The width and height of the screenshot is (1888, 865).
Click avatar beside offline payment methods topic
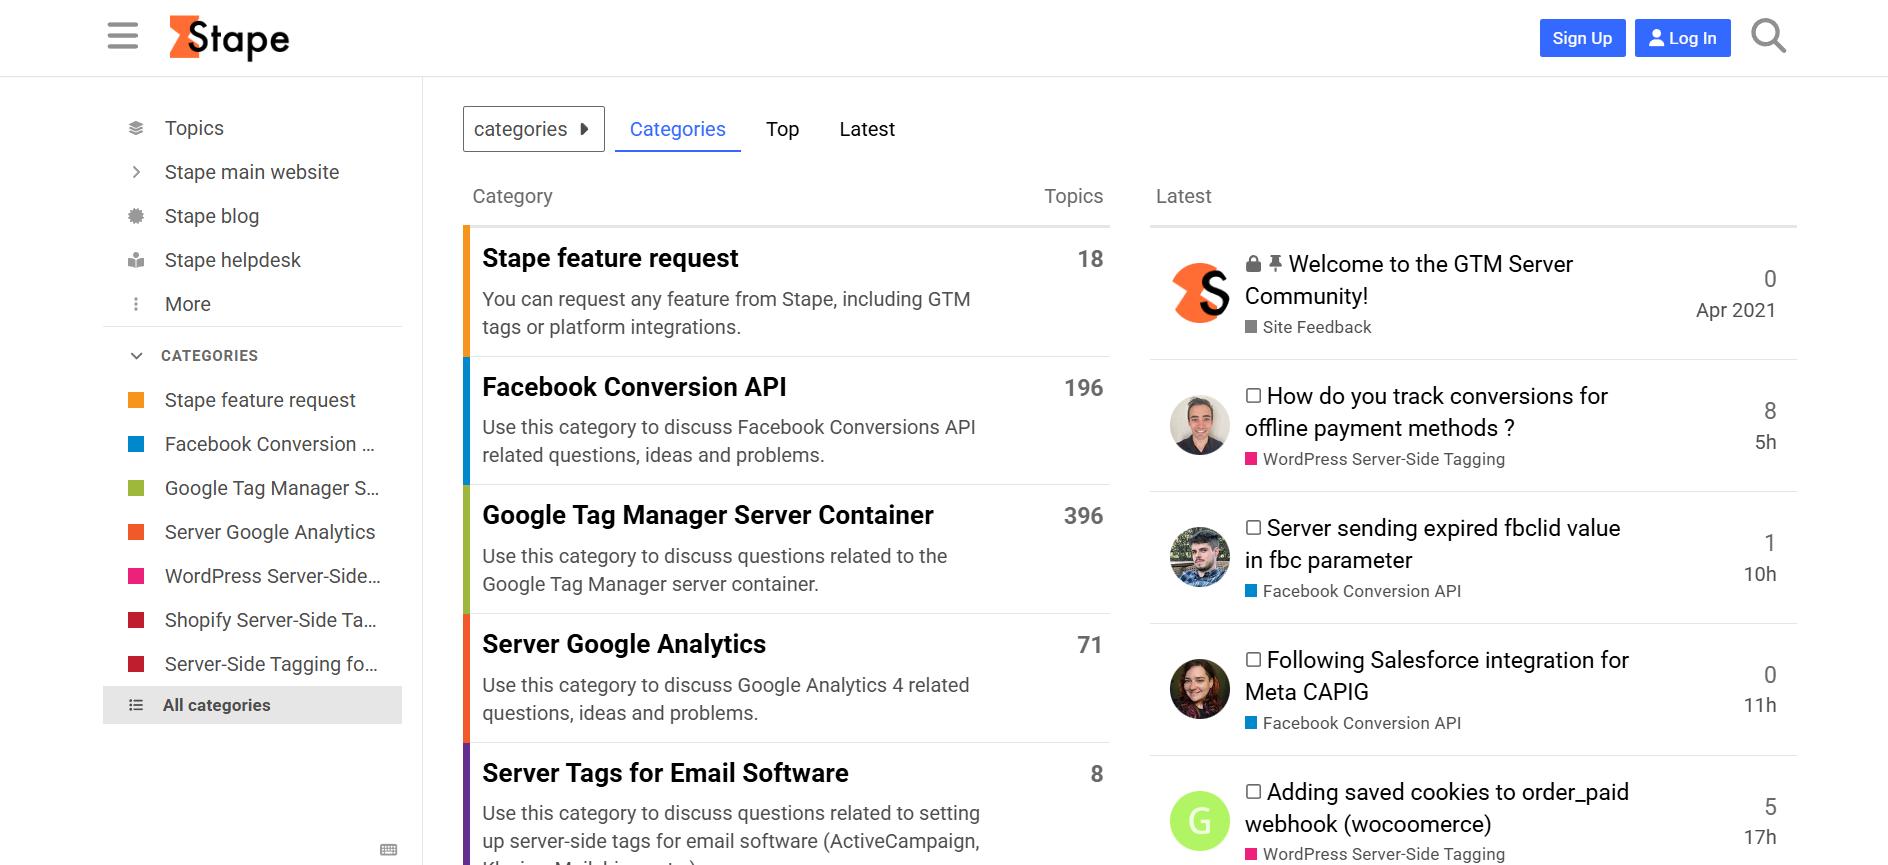tap(1200, 425)
